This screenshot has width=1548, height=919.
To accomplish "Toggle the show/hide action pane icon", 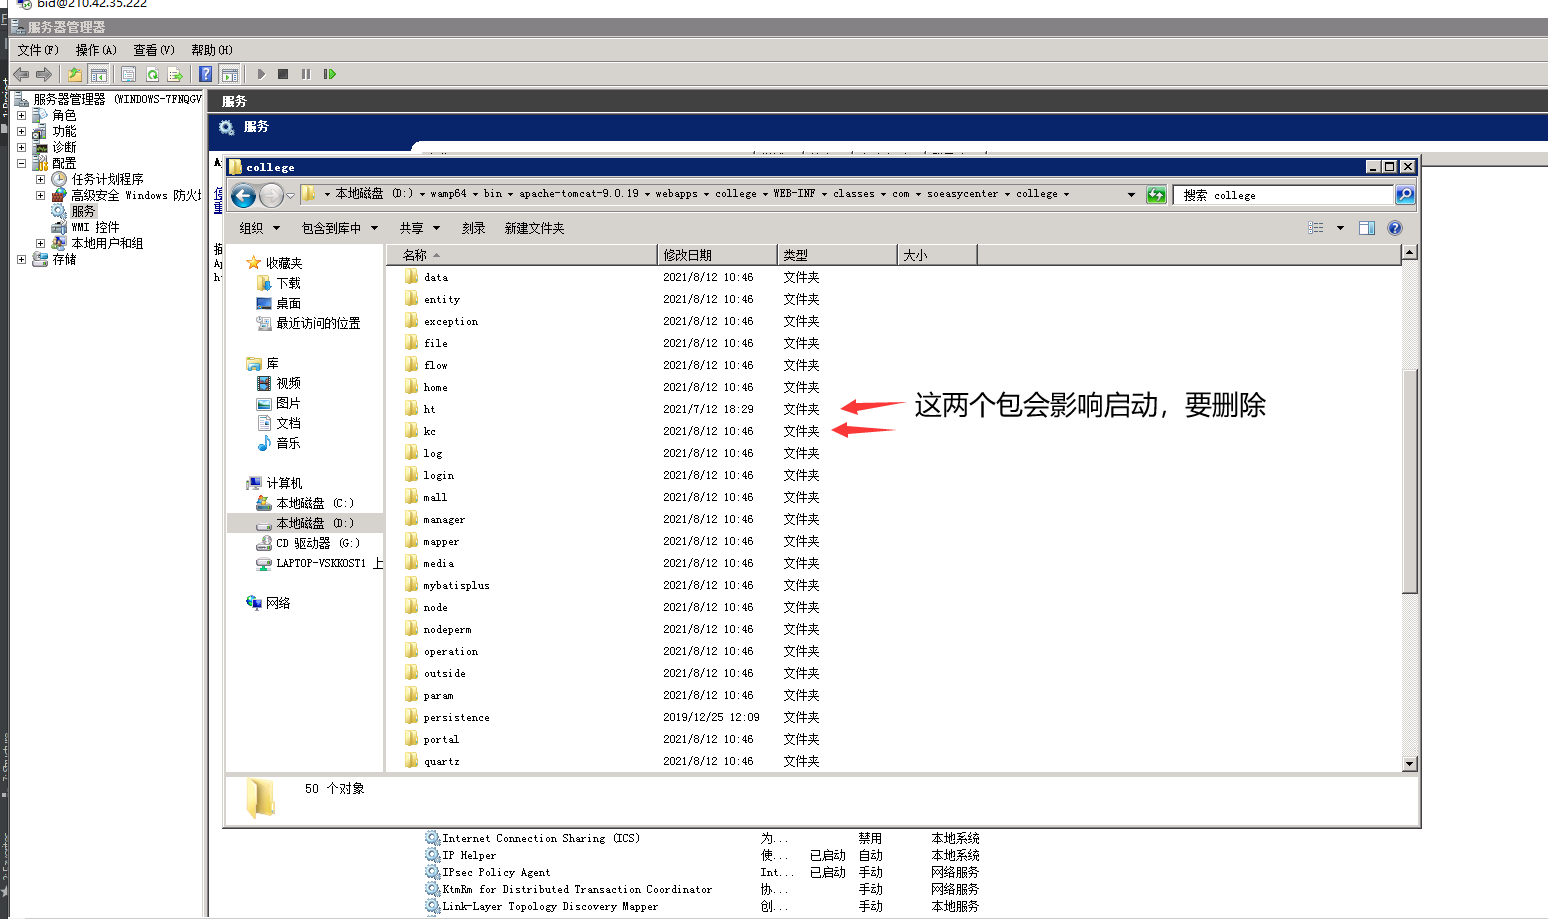I will pyautogui.click(x=229, y=74).
